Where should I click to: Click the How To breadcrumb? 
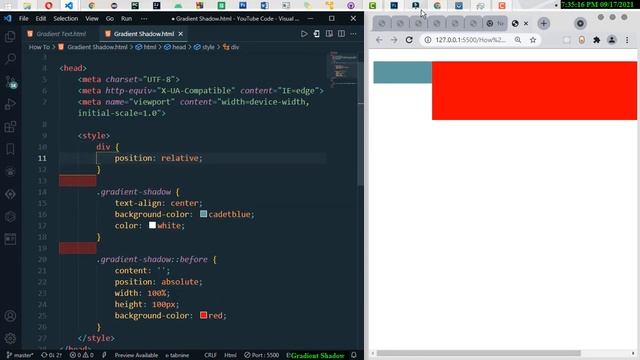39,47
